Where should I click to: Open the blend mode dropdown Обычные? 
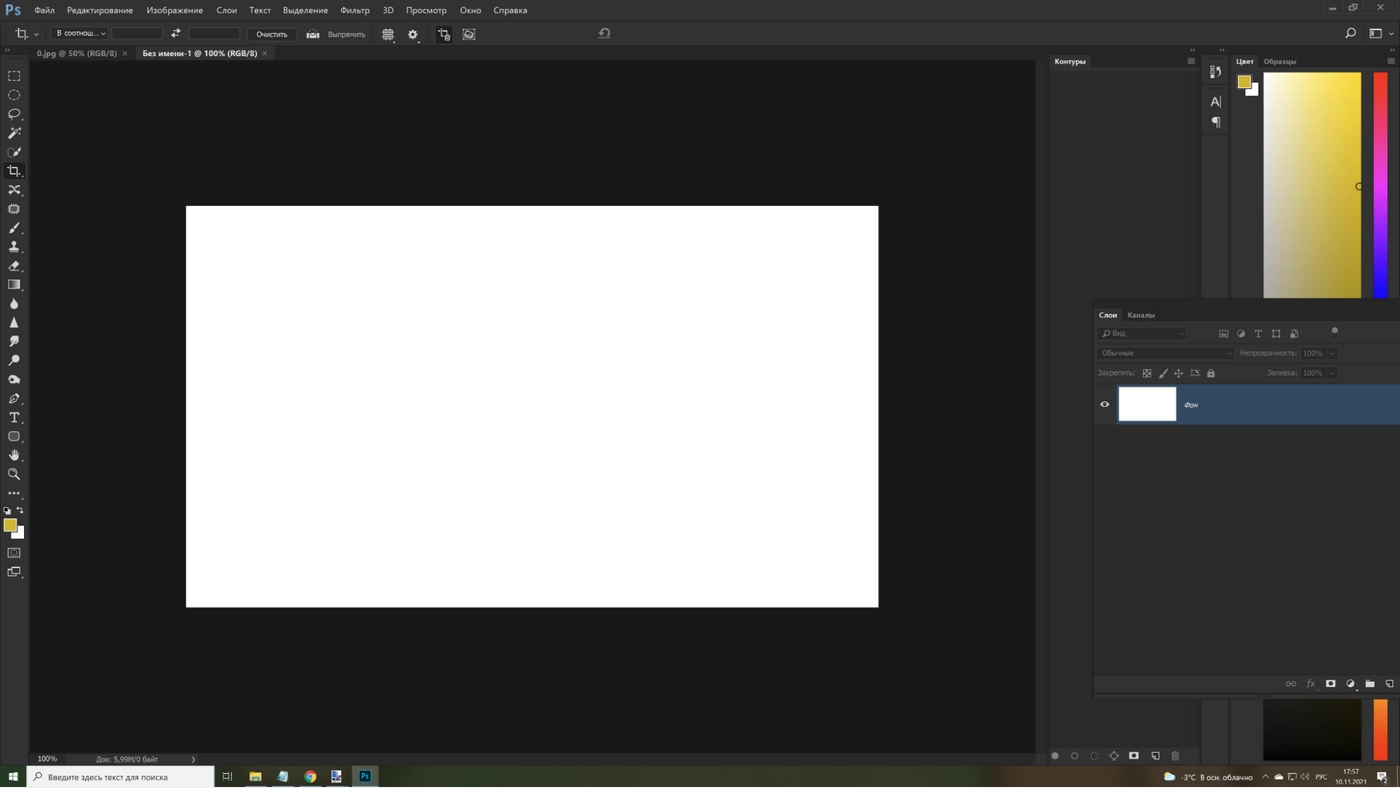click(x=1166, y=353)
